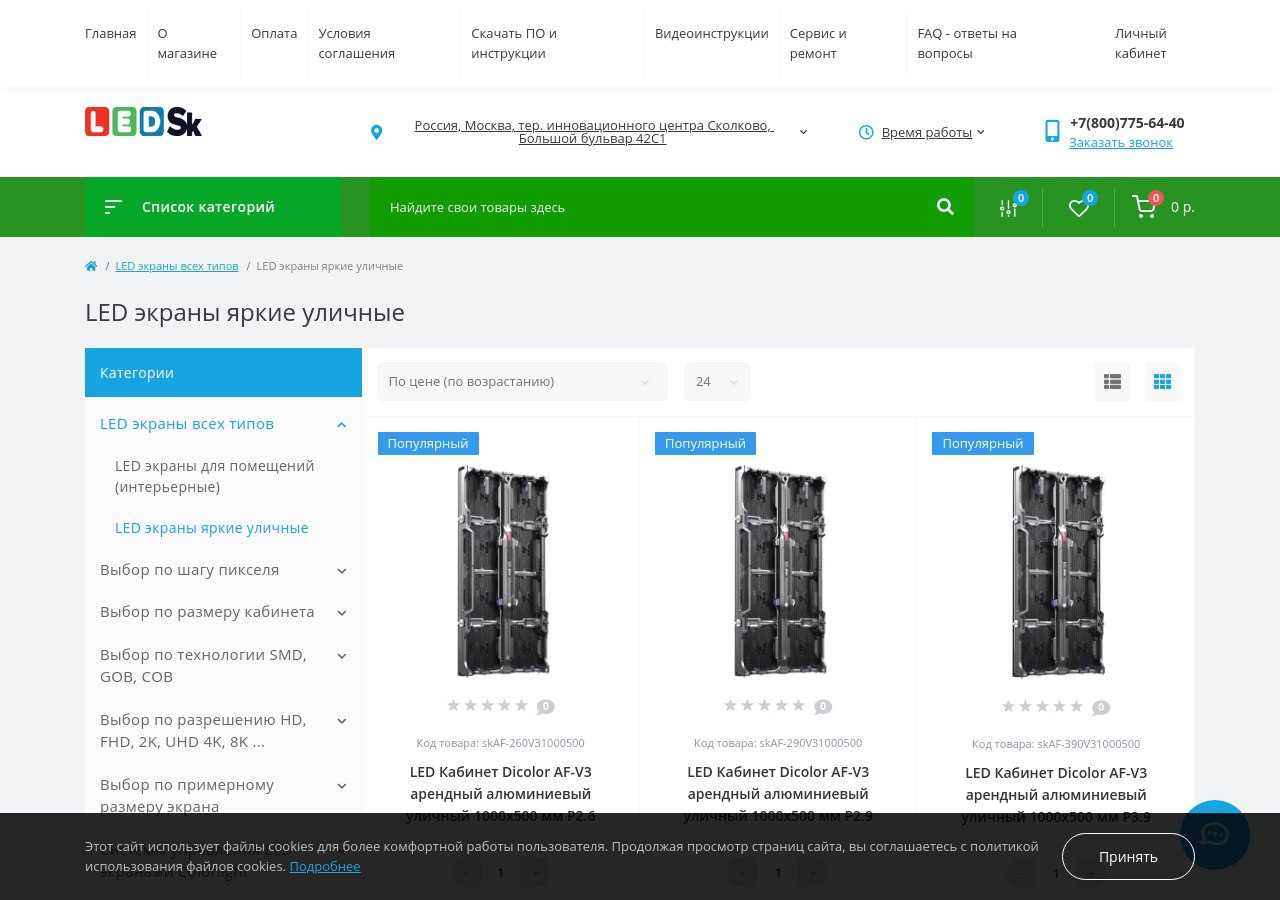
Task: Click the star rating of the P2.9 product
Action: pyautogui.click(x=765, y=705)
